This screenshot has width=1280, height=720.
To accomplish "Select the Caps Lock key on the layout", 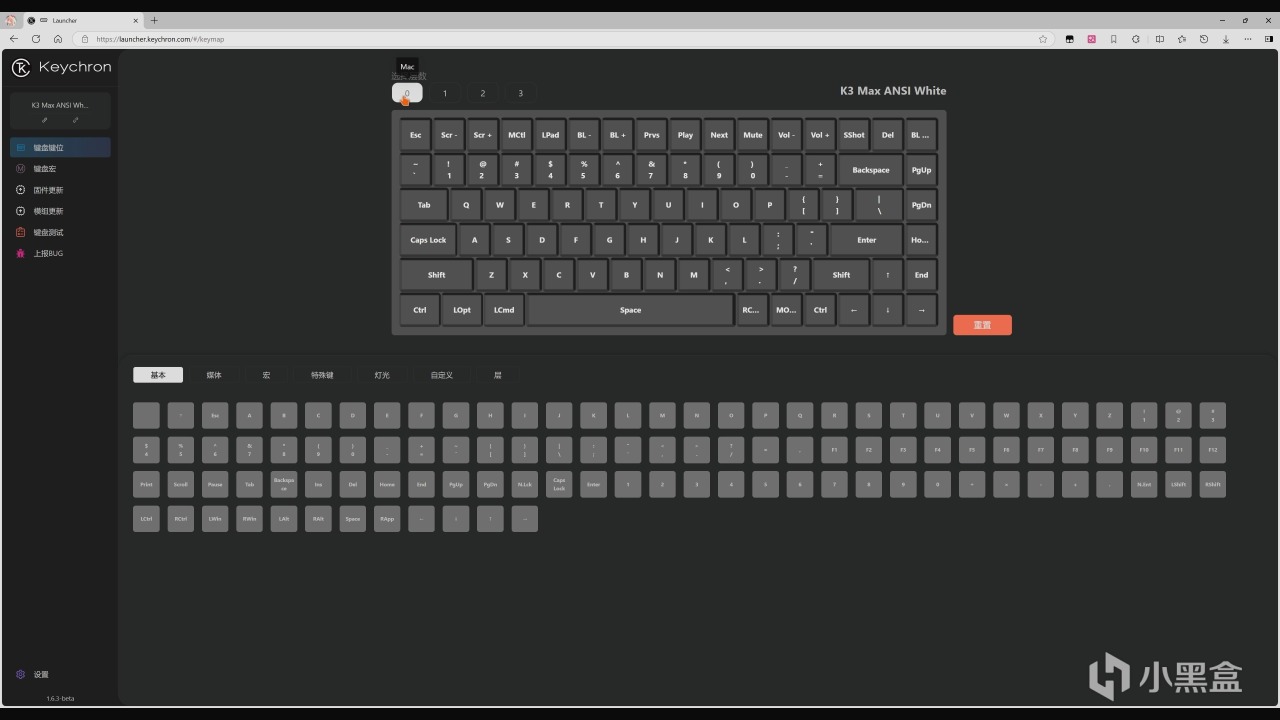I will point(428,240).
